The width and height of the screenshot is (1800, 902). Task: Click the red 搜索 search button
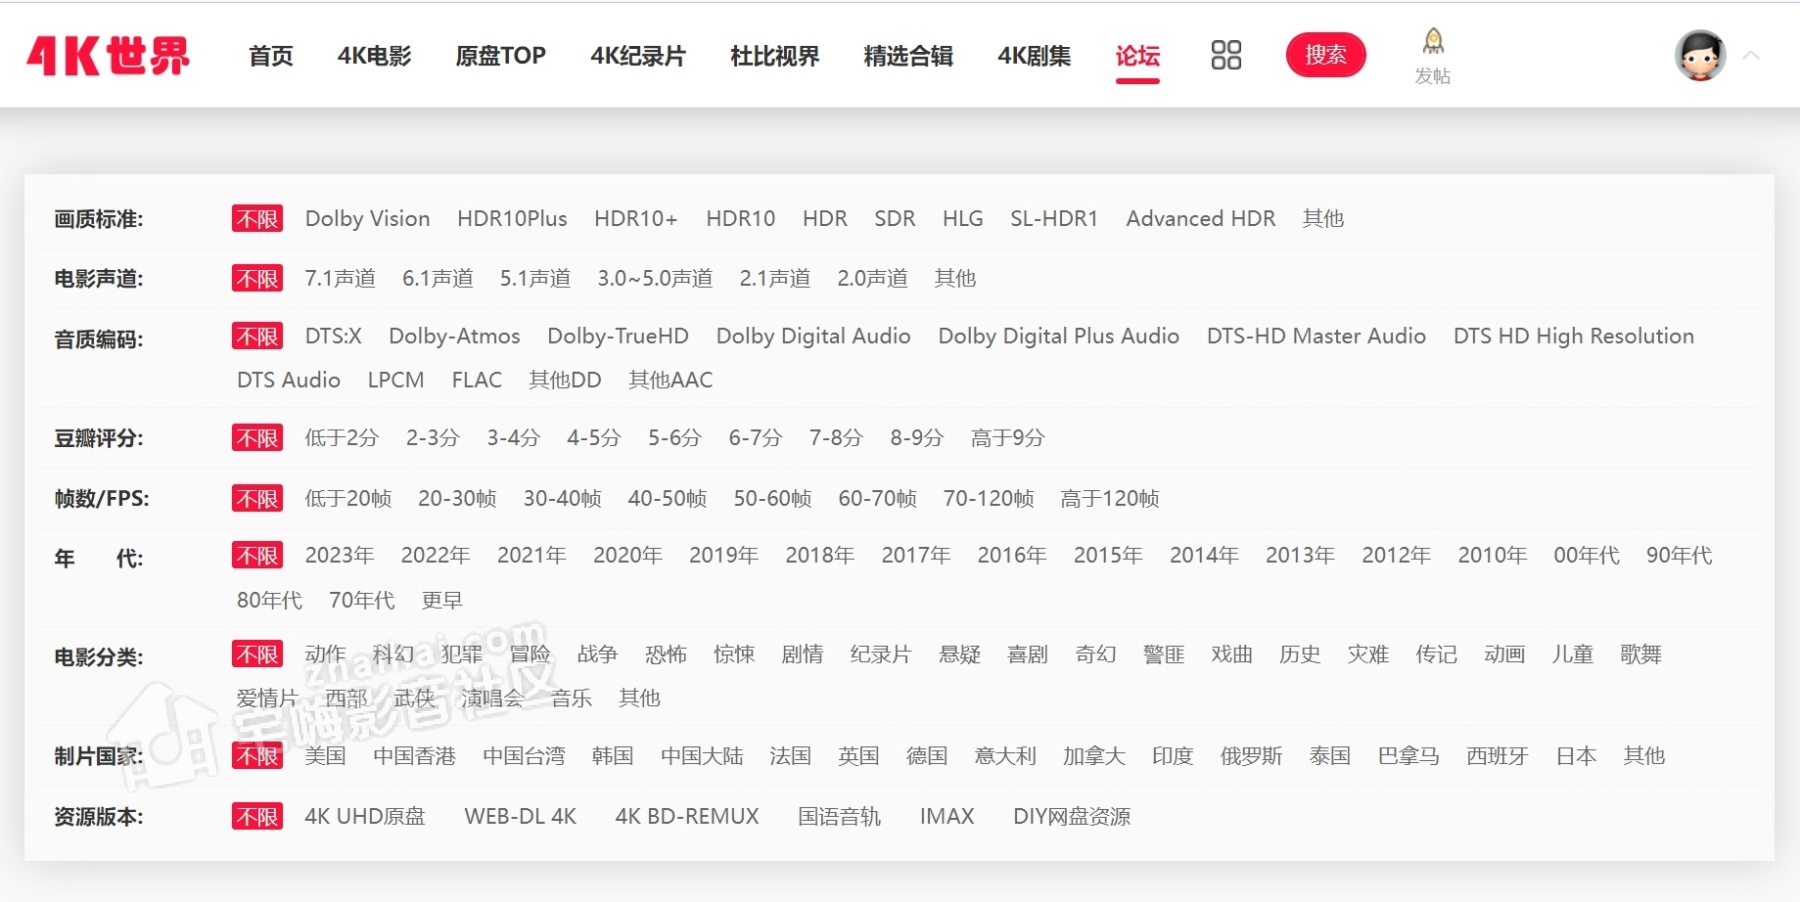pyautogui.click(x=1326, y=55)
